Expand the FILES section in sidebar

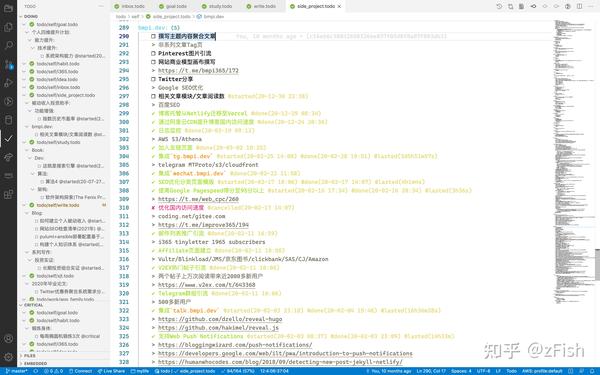(x=29, y=355)
